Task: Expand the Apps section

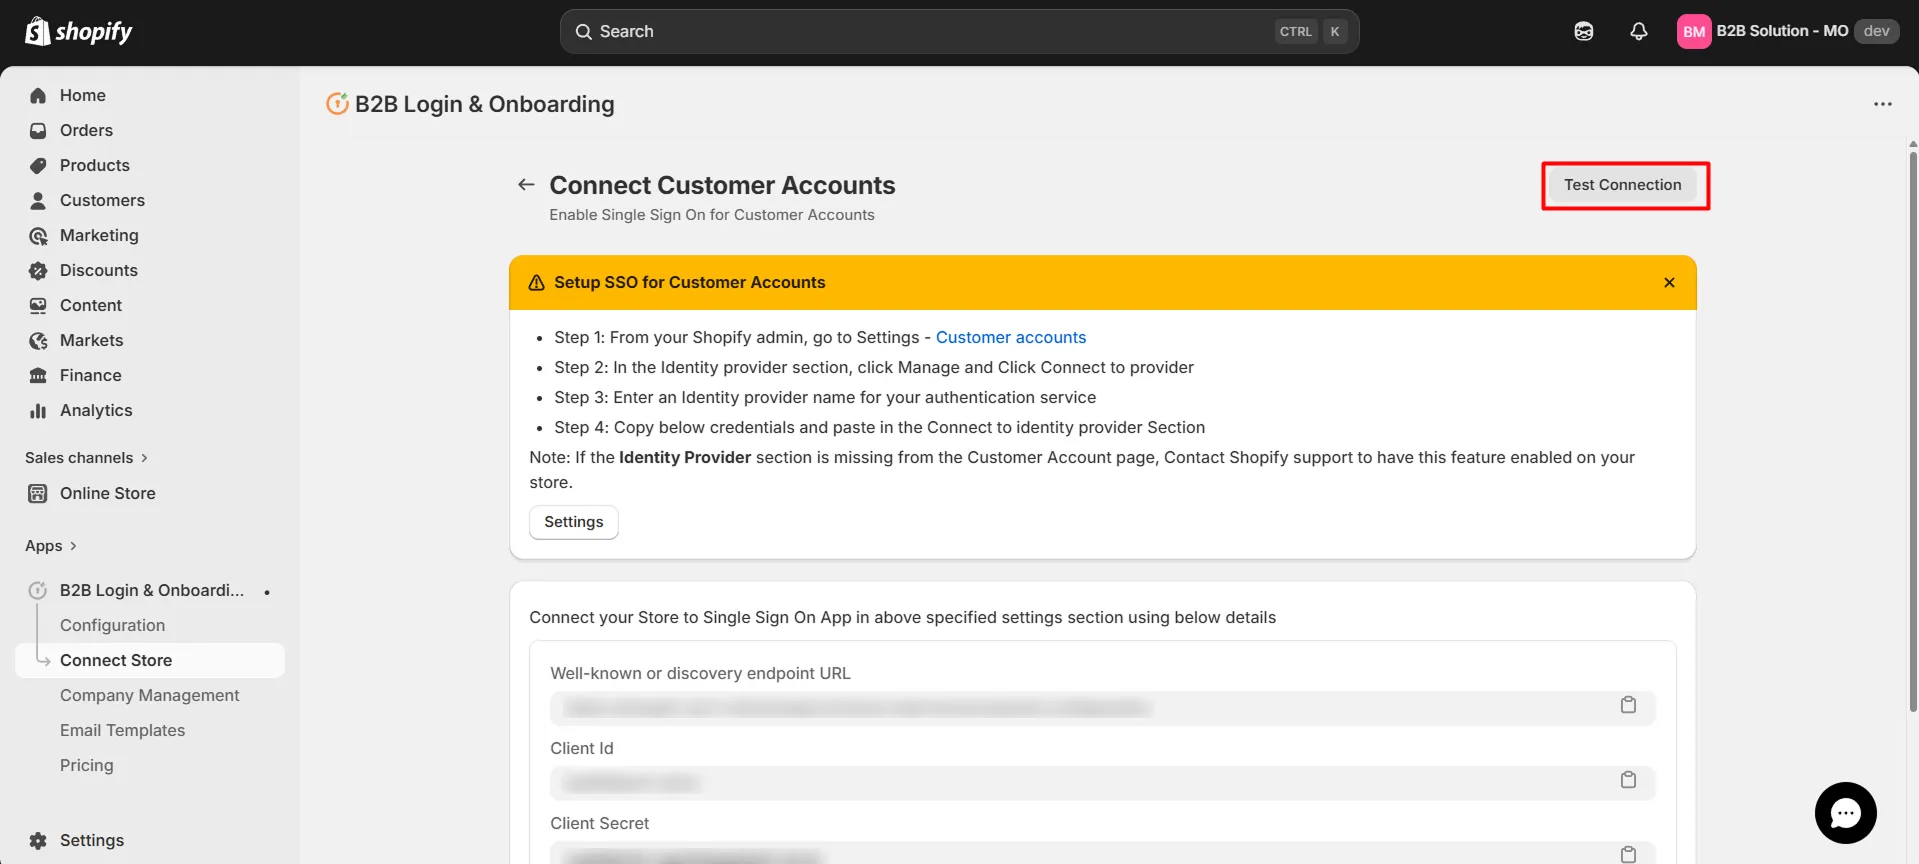Action: (51, 546)
